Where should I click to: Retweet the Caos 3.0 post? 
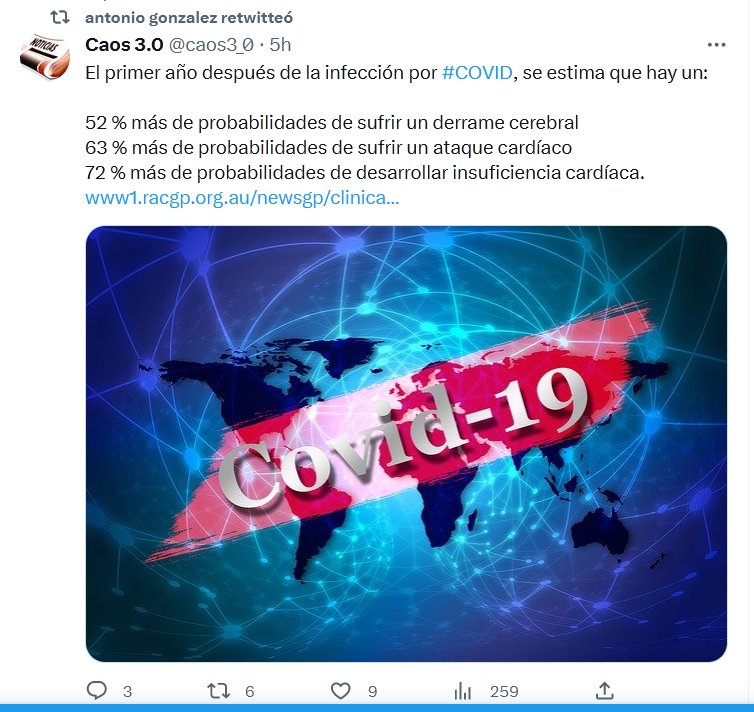point(218,691)
